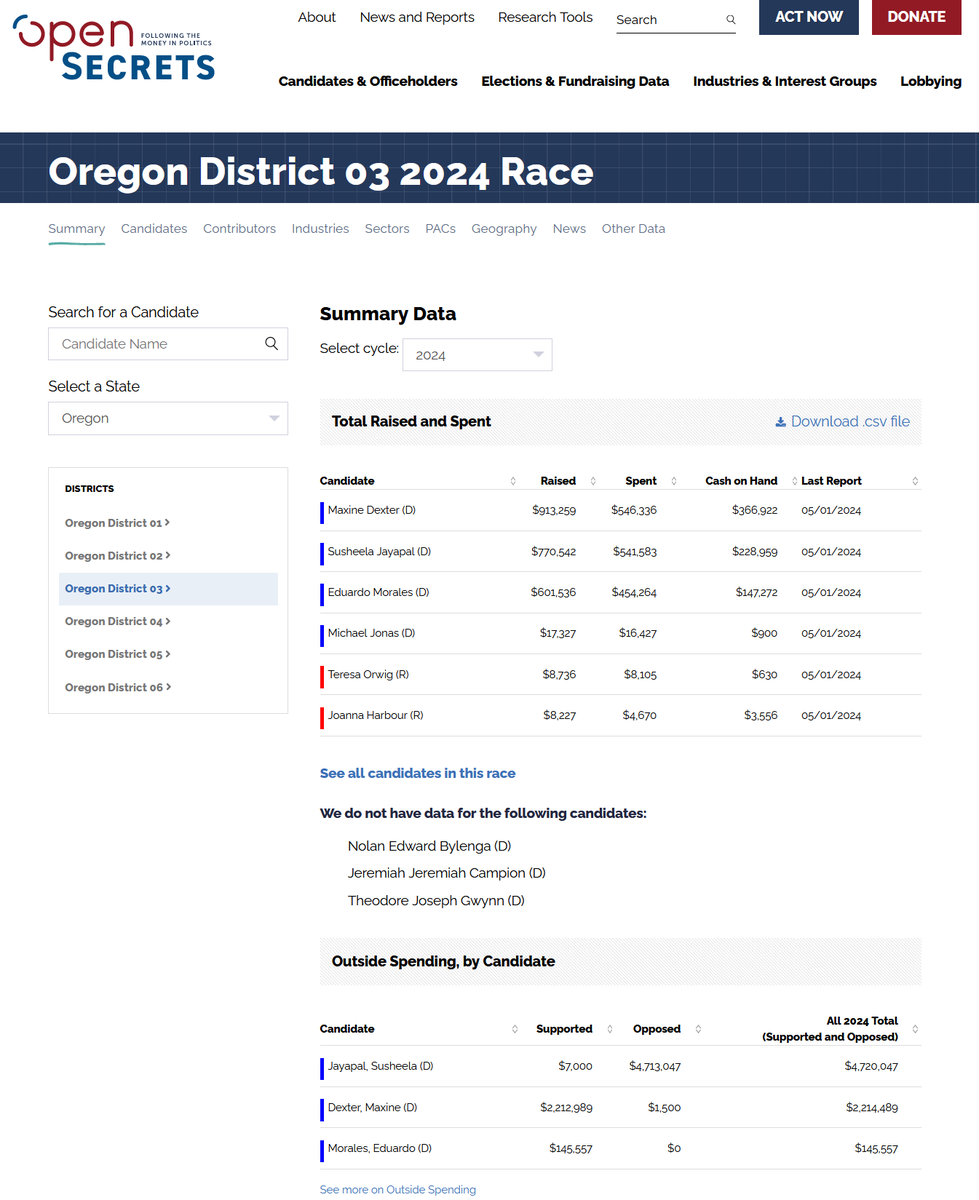Viewport: 979px width, 1200px height.
Task: Open the About menu
Action: coord(317,17)
